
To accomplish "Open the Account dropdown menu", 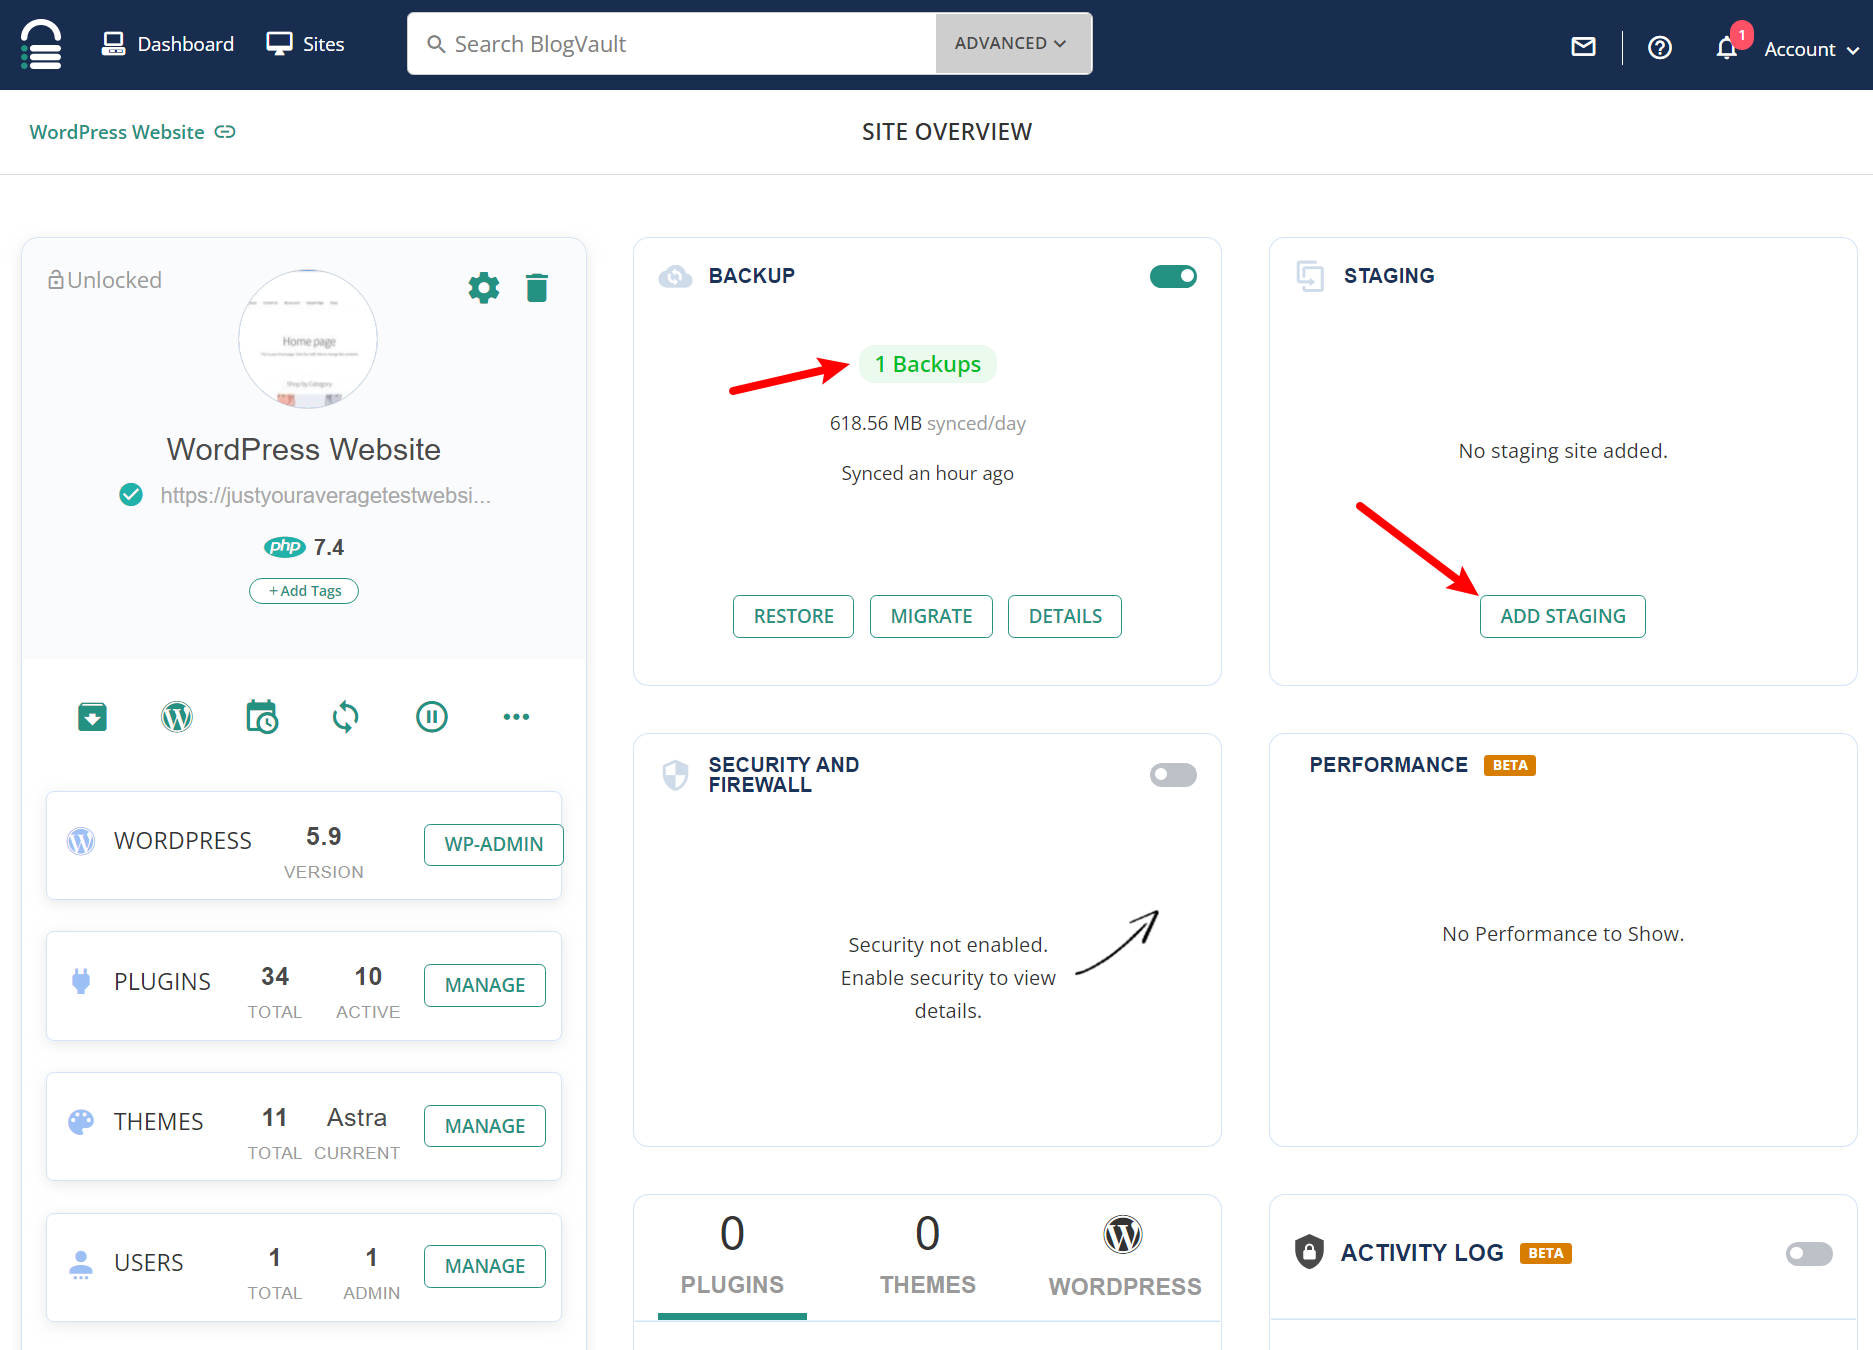I will pos(1810,49).
